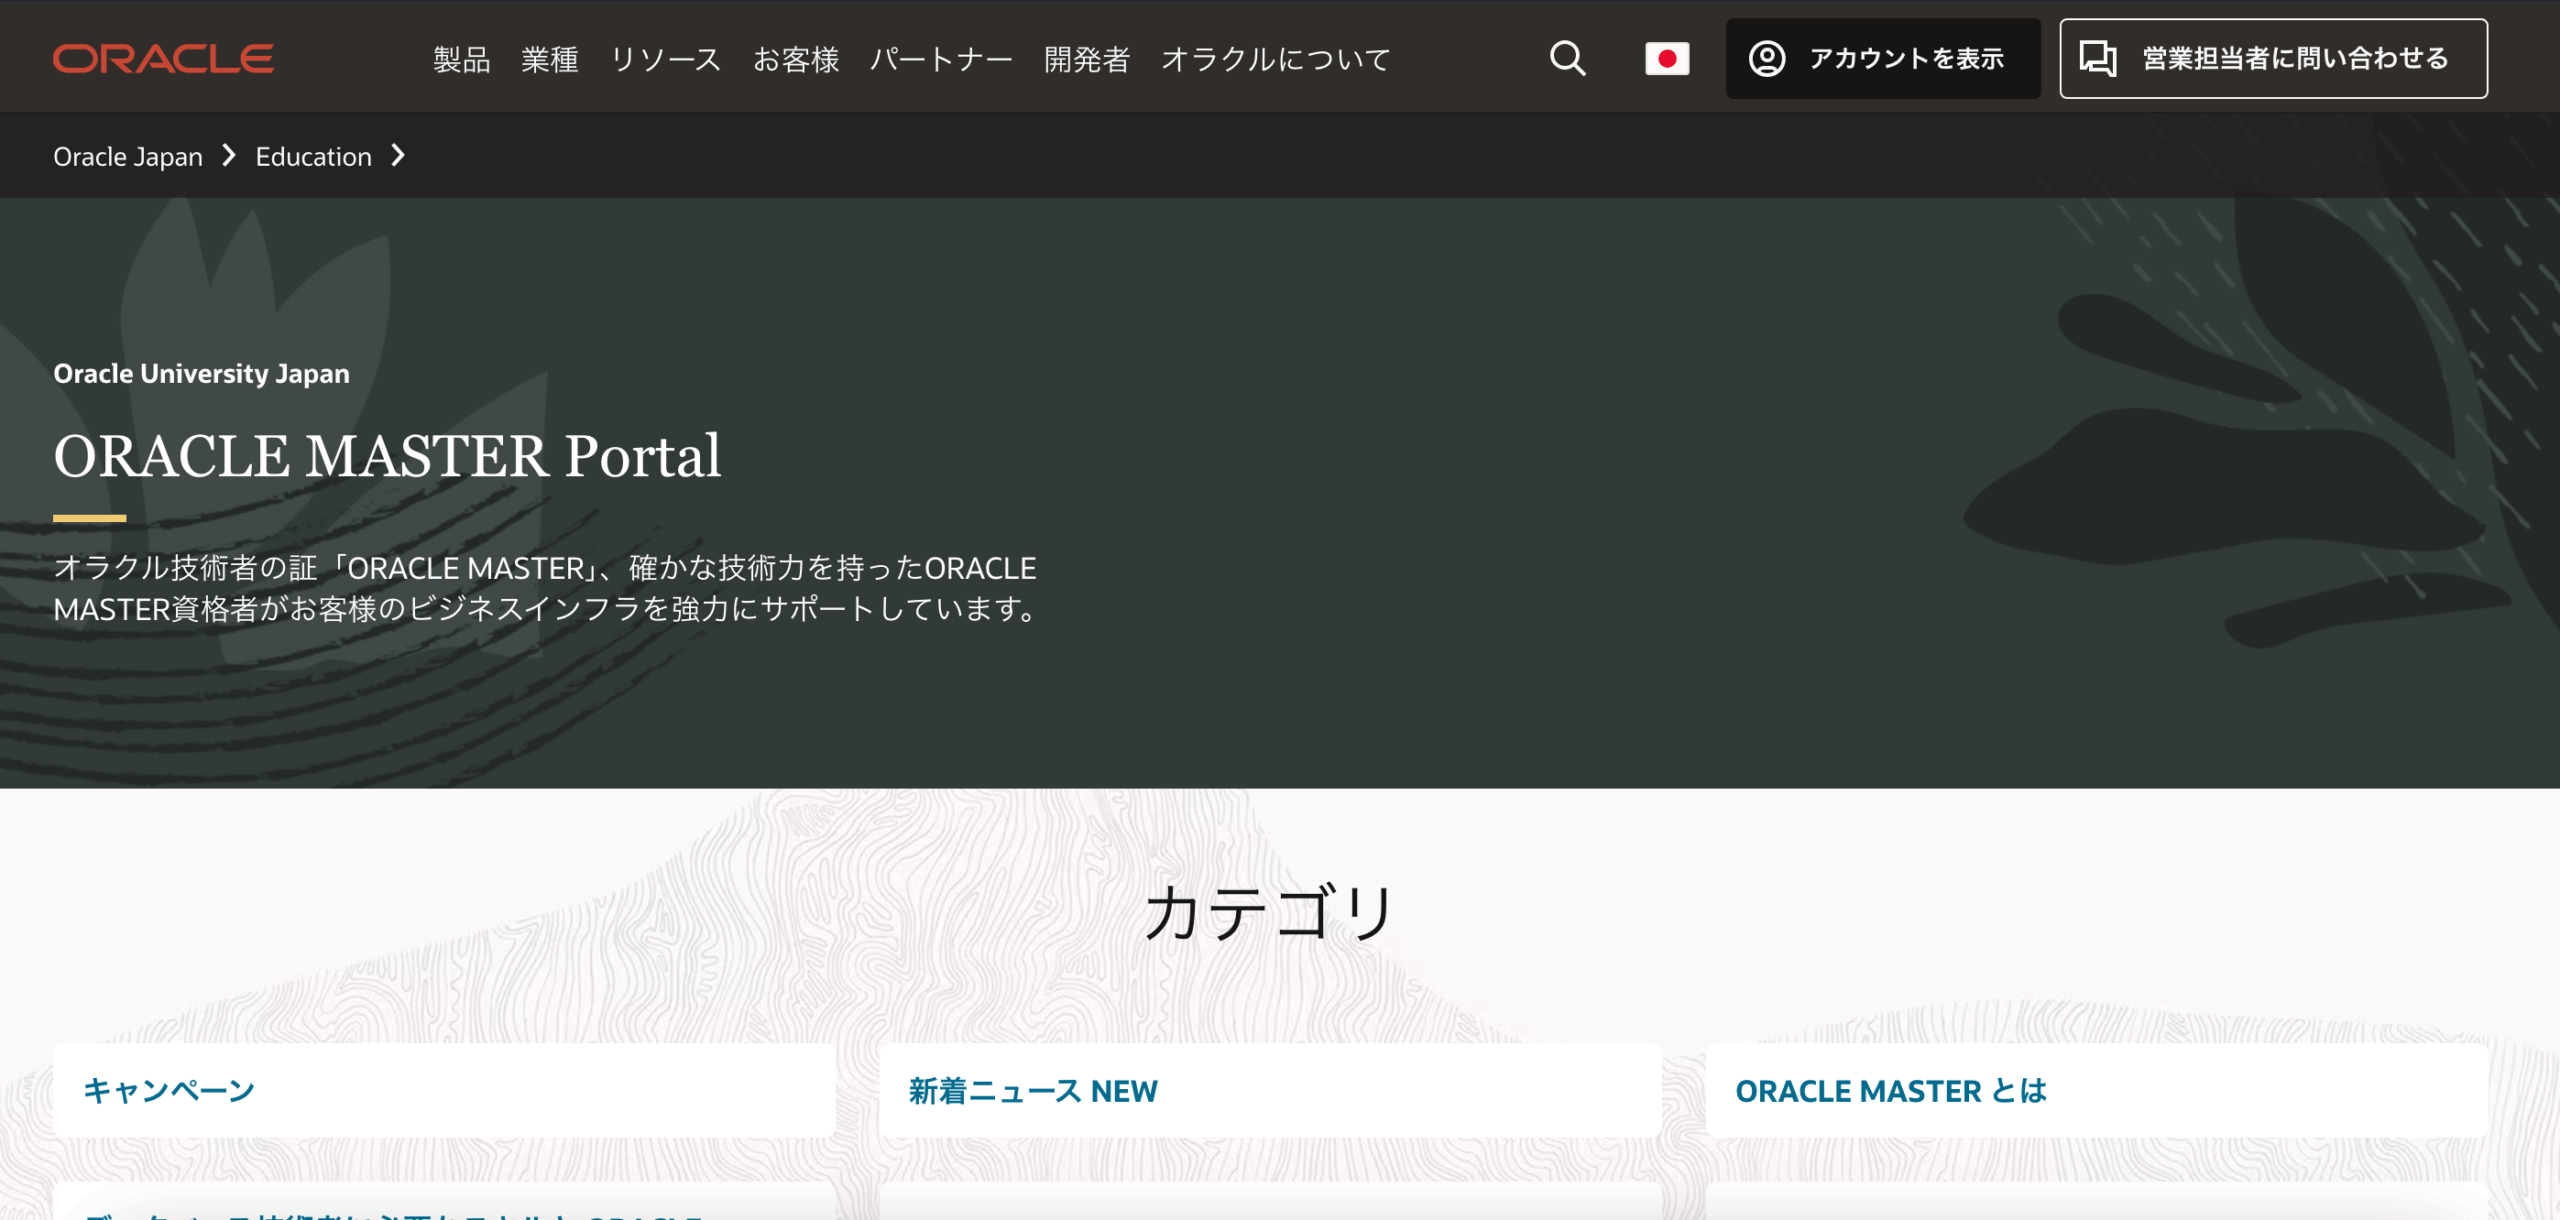Screen dimensions: 2560x1220
Task: Open the ORACLE MASTER とは category card
Action: pos(2097,1090)
